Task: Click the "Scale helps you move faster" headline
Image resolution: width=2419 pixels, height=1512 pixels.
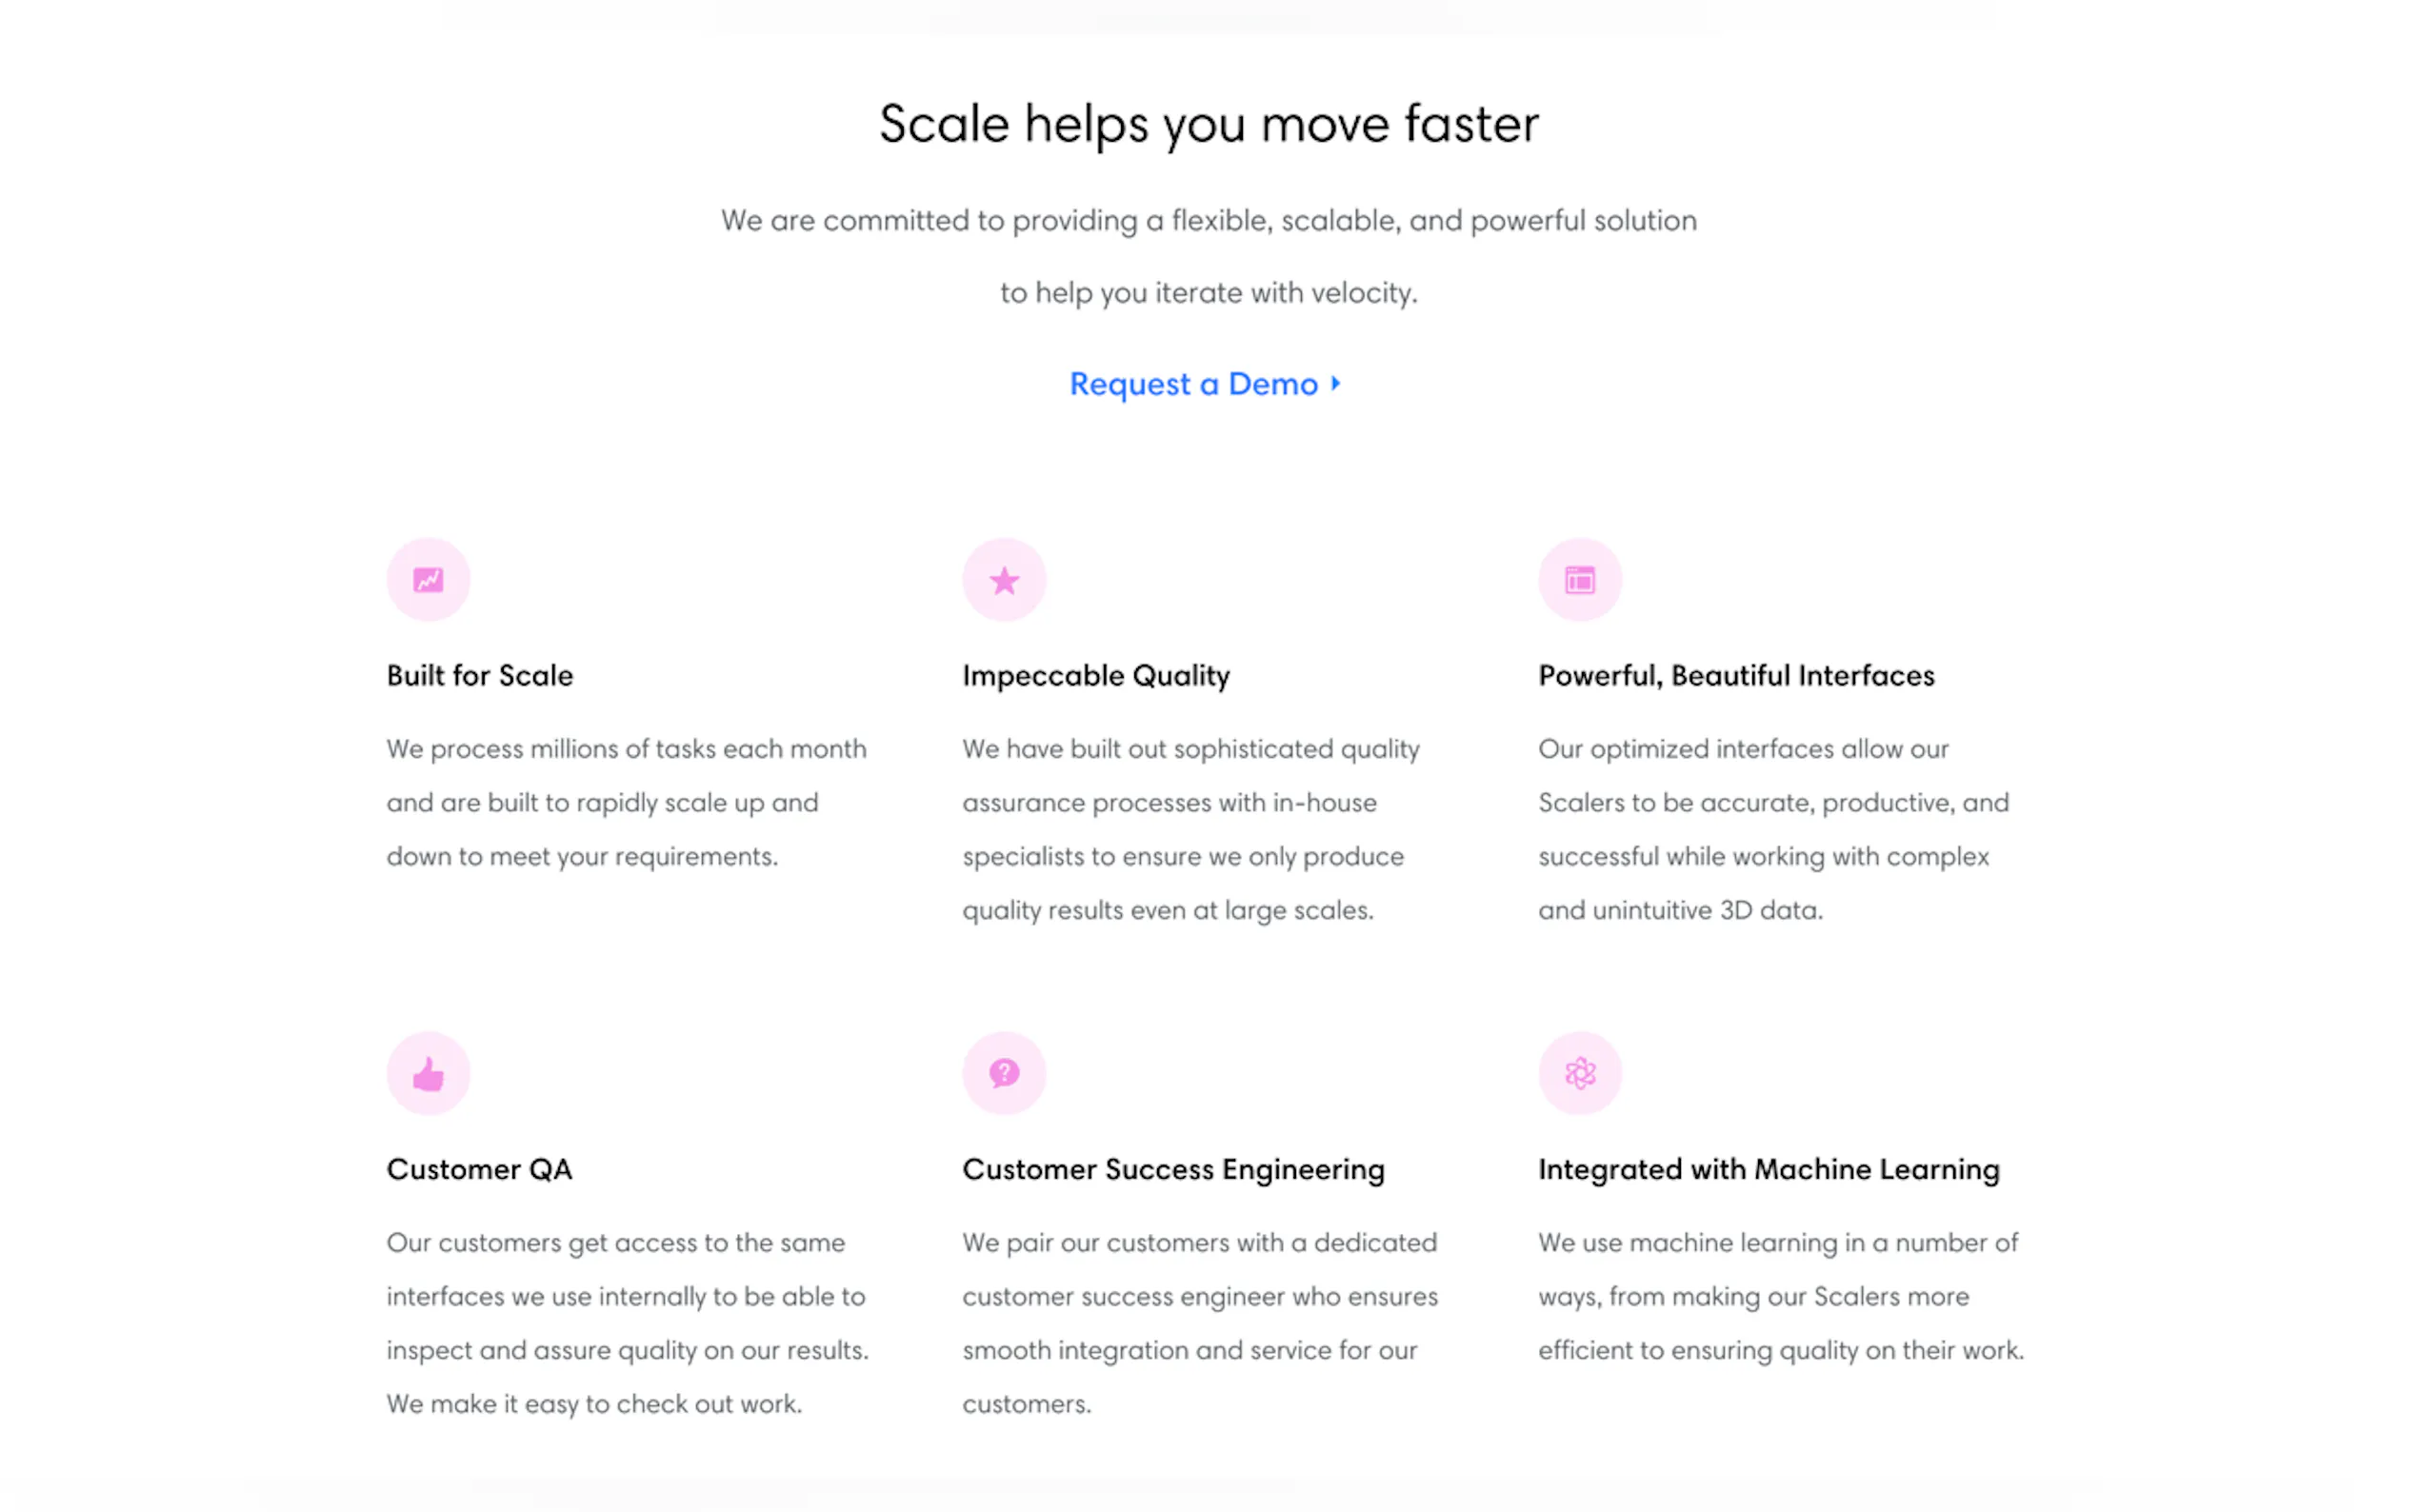Action: pos(1209,124)
